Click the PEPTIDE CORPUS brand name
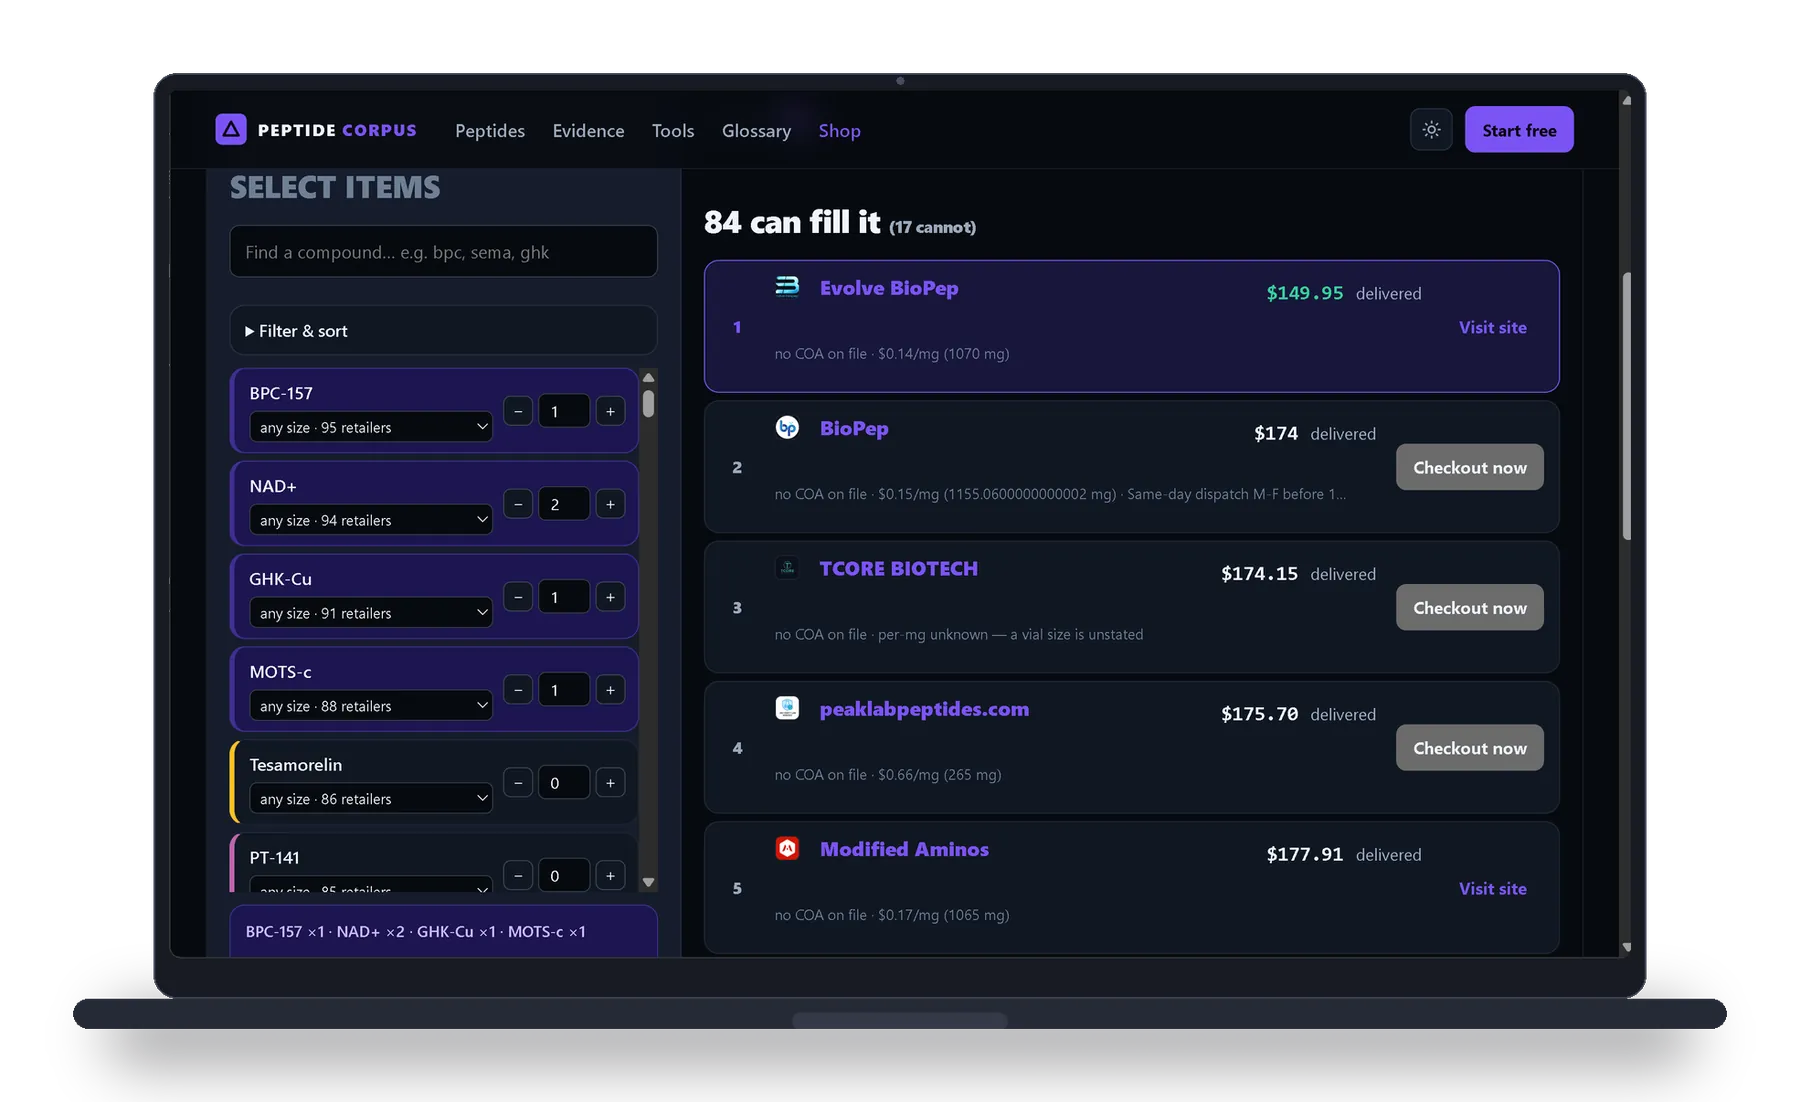This screenshot has width=1800, height=1102. click(x=337, y=130)
